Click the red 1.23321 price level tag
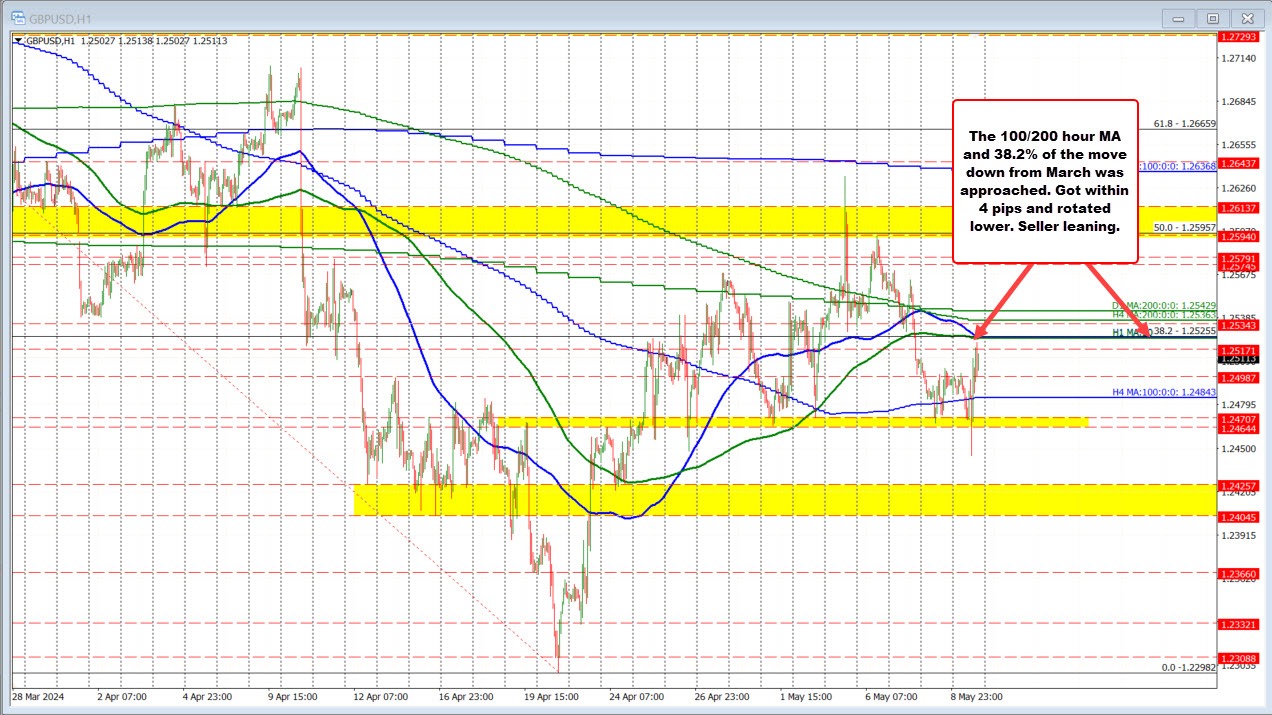Screen dimensions: 1272x715 click(1238, 624)
